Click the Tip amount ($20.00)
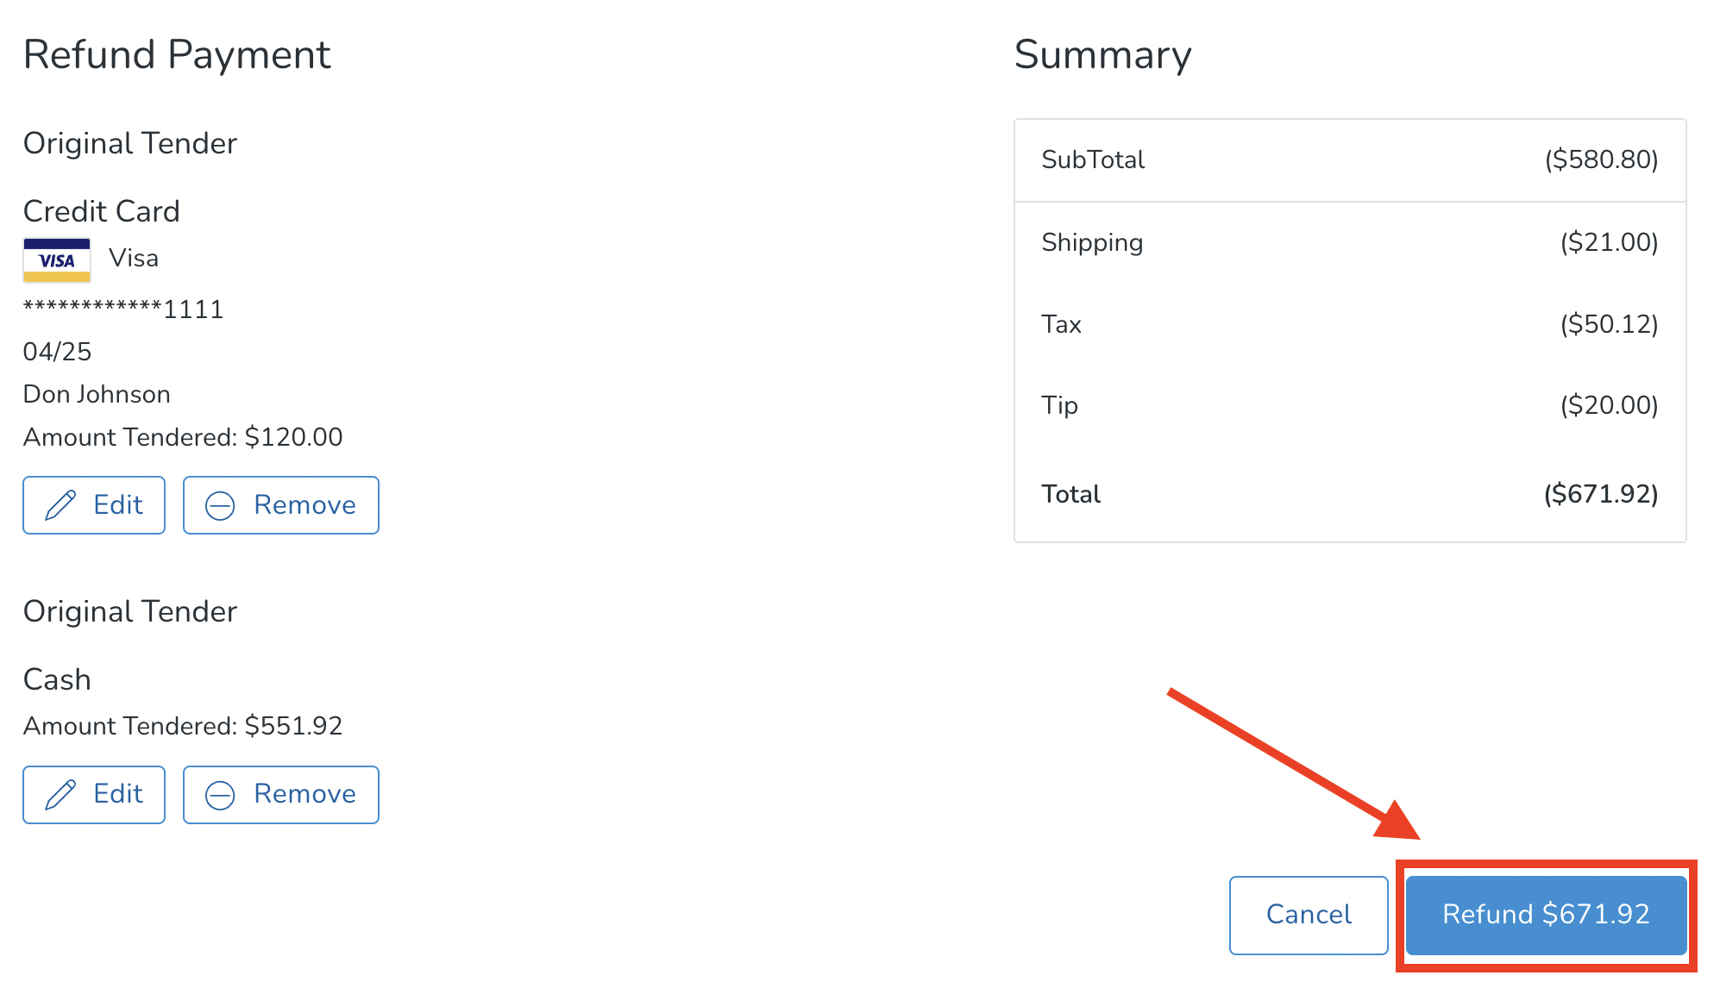 (x=1609, y=405)
